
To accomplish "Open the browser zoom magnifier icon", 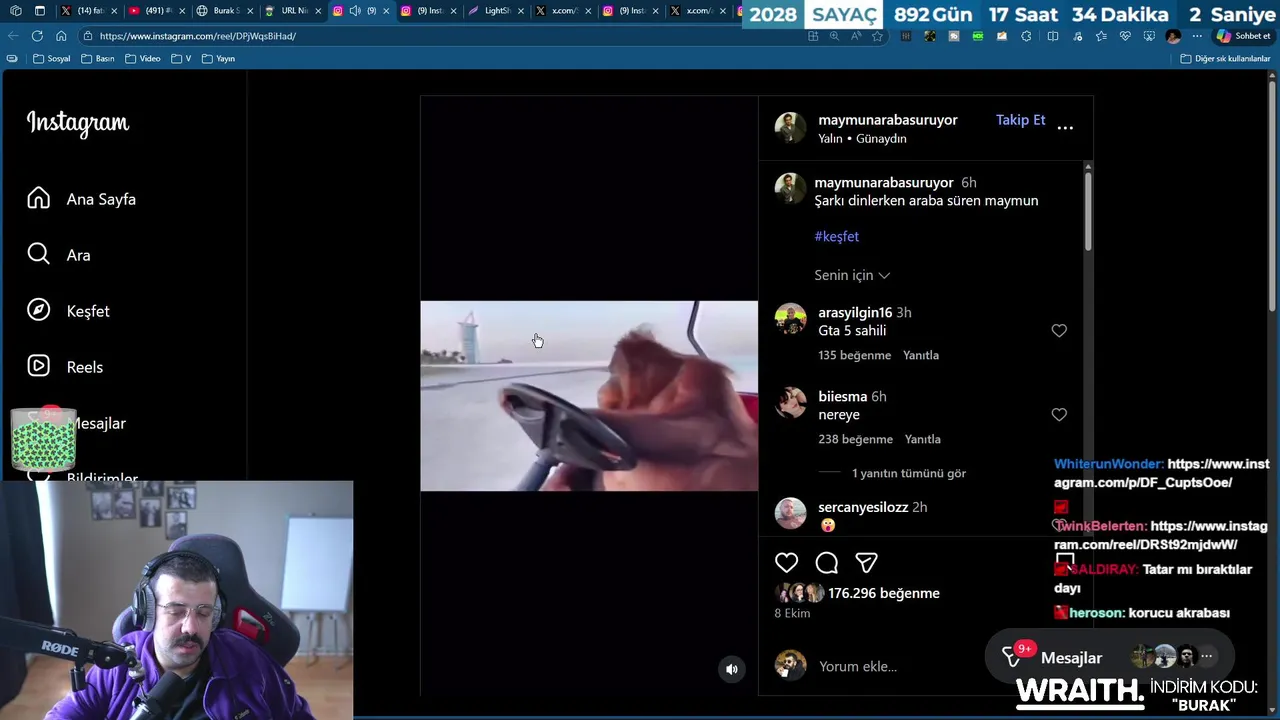I will tap(834, 36).
